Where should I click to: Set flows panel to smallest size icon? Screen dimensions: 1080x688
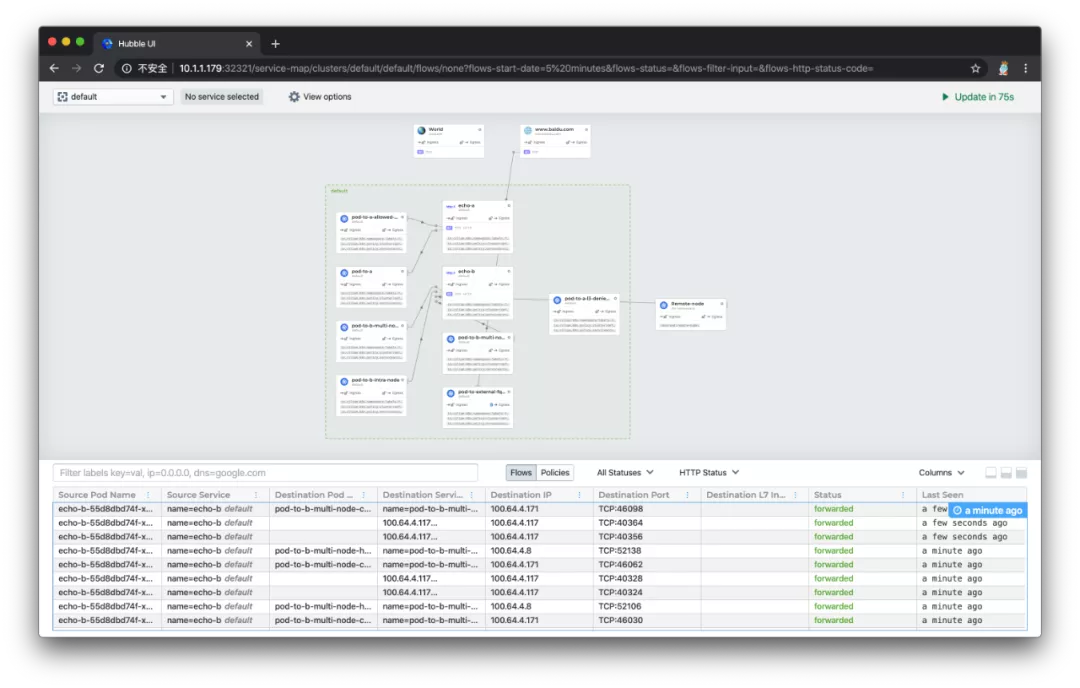(x=990, y=472)
